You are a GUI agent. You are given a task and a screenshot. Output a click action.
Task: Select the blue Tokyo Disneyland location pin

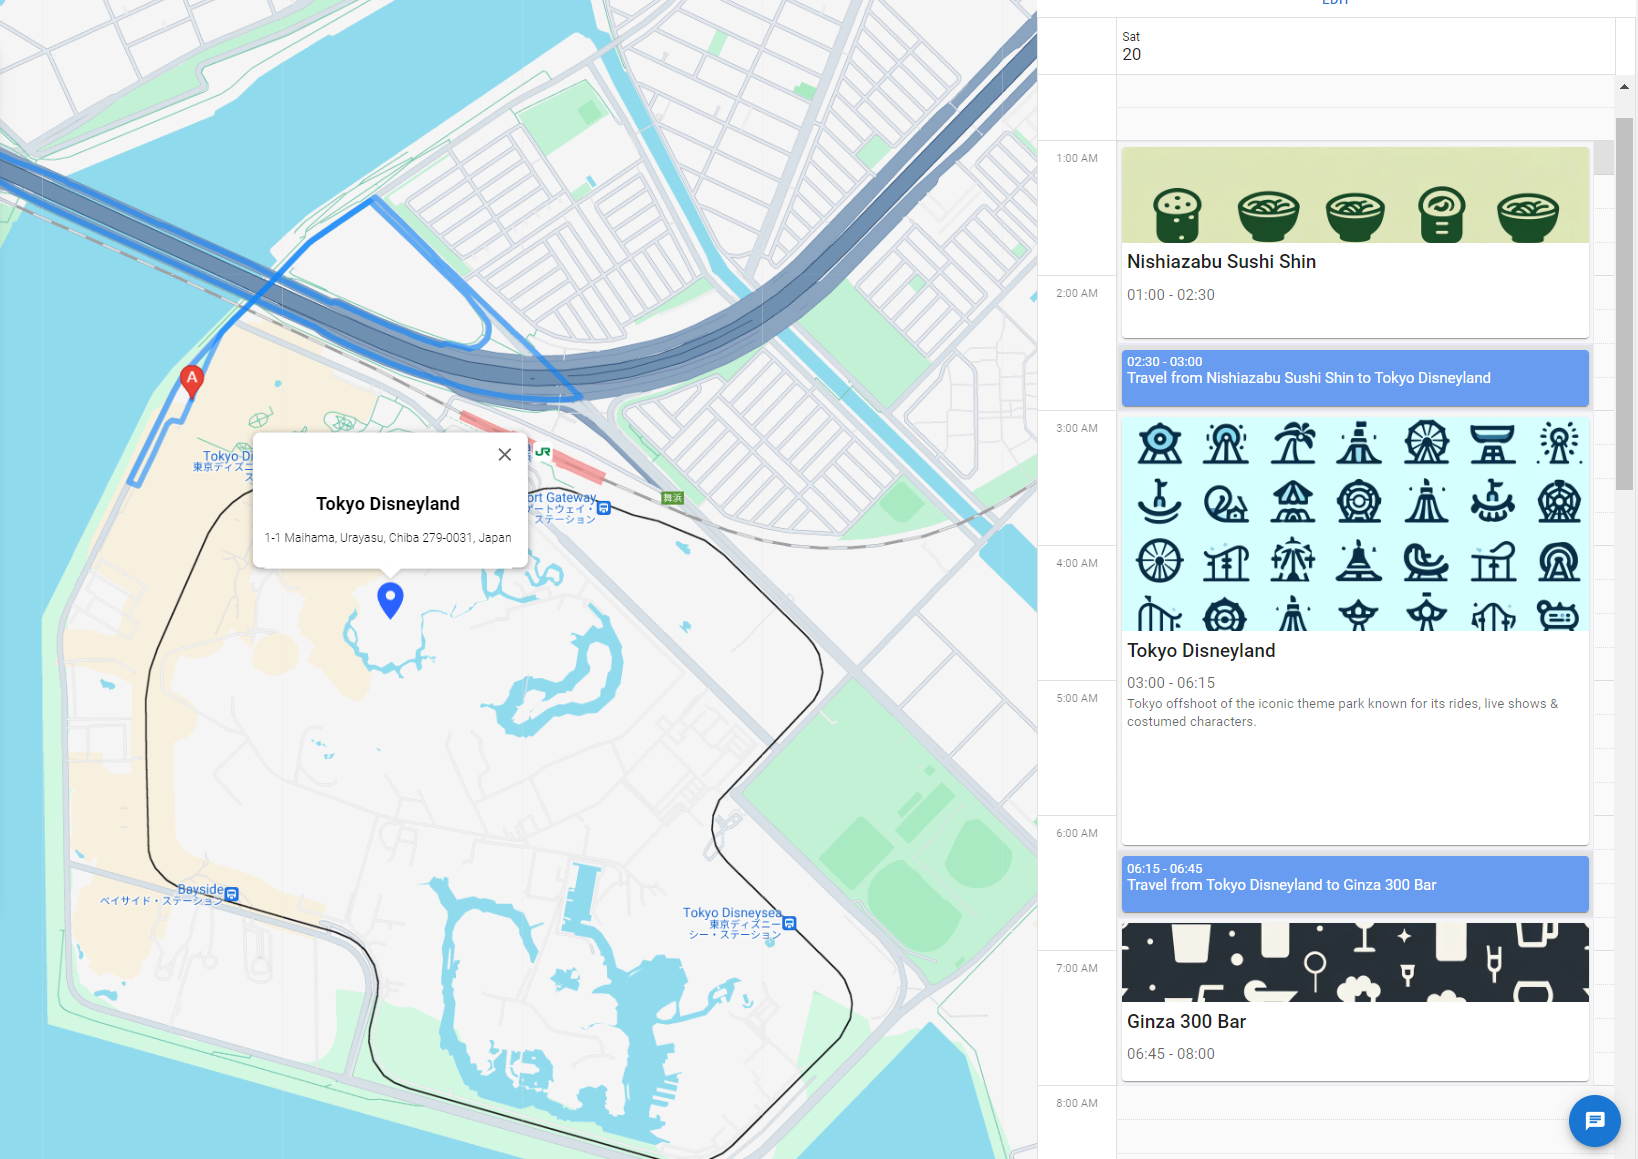coord(390,600)
